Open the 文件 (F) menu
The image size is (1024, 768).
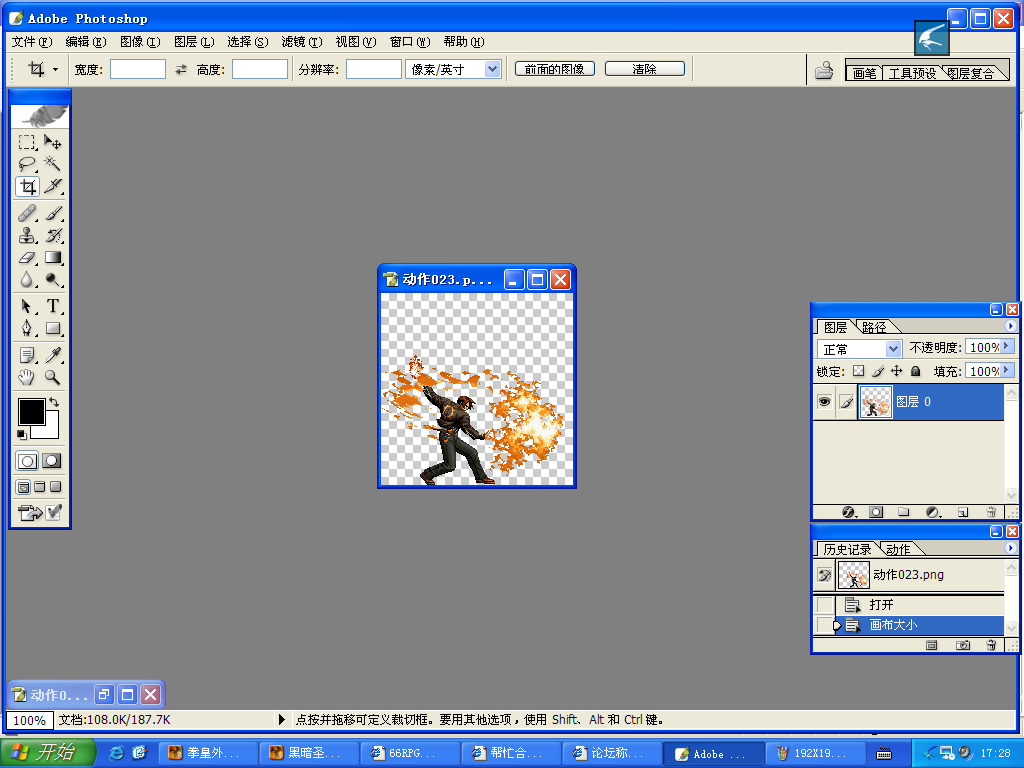coord(32,42)
